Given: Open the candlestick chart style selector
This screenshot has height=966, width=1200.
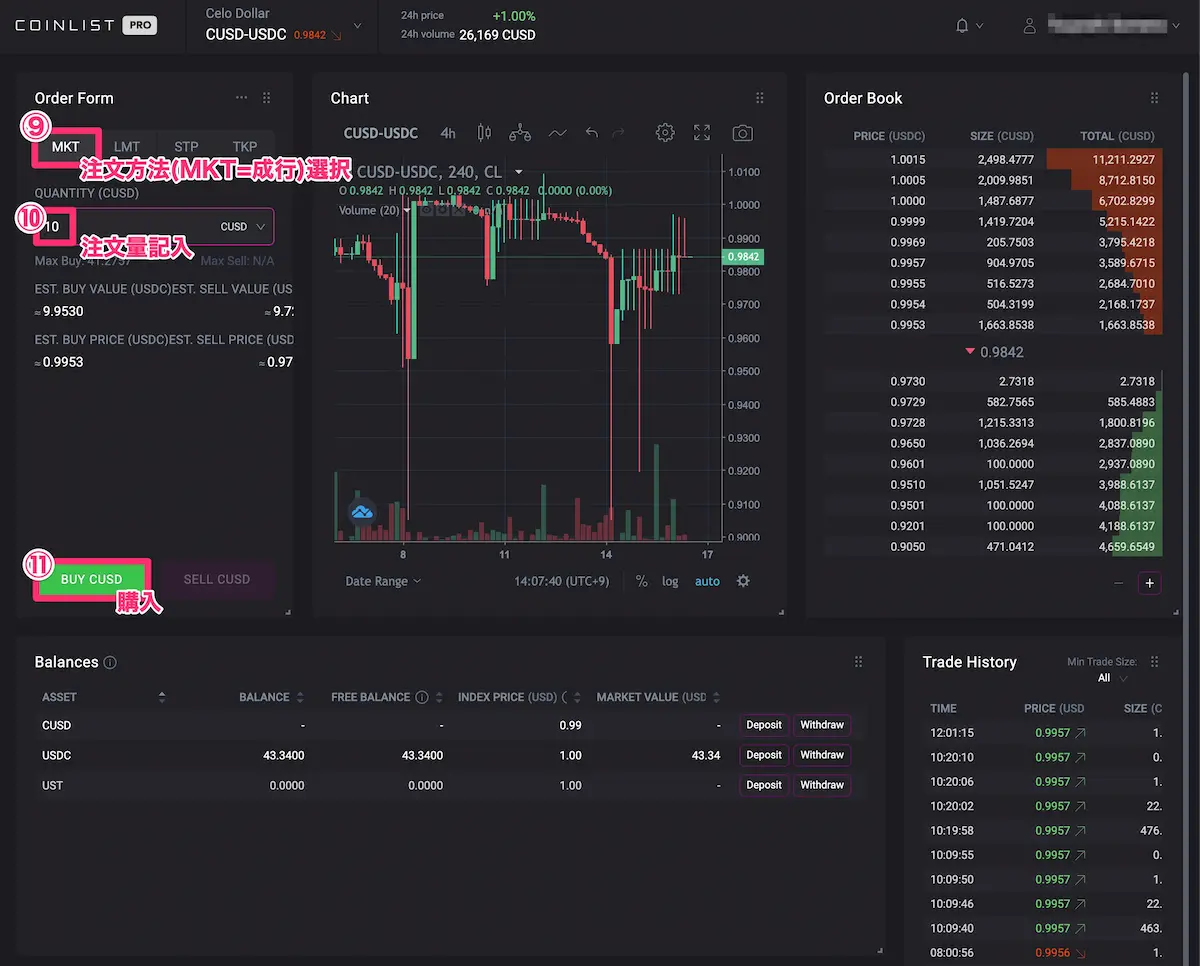Looking at the screenshot, I should point(485,133).
